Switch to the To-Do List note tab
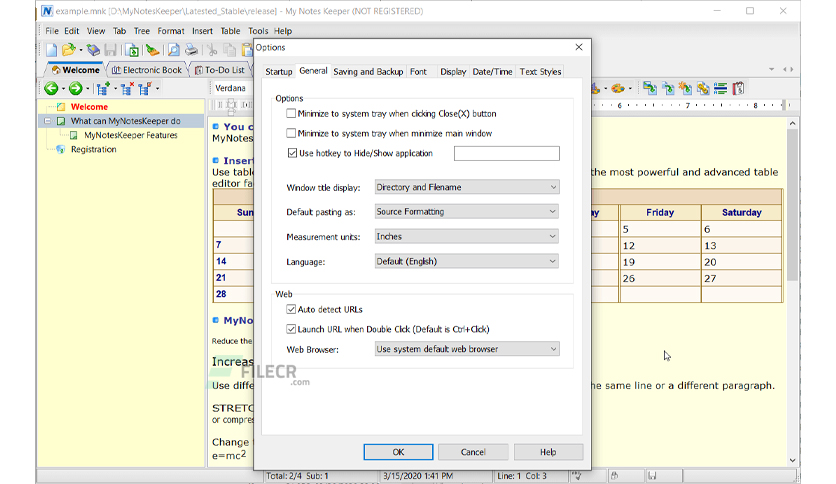Image resolution: width=836 pixels, height=484 pixels. coord(220,70)
